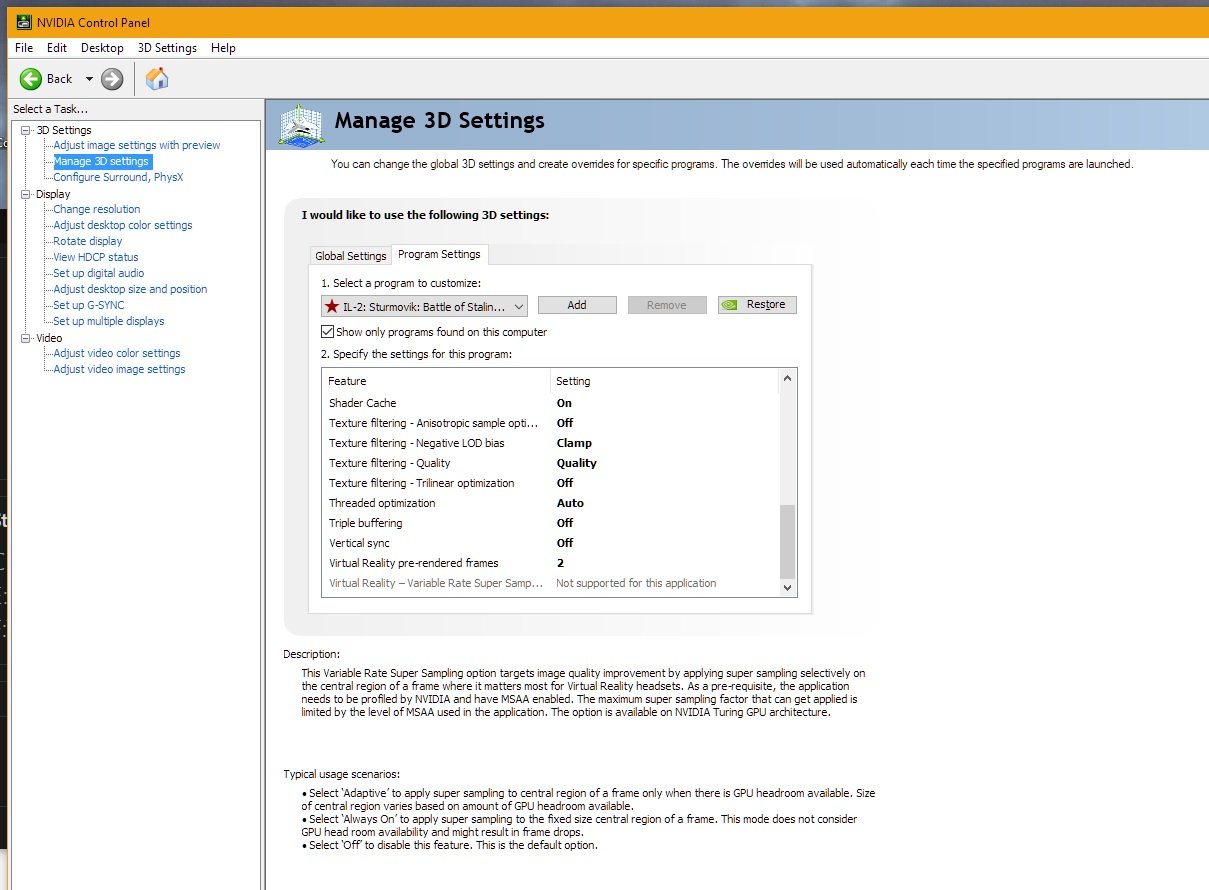Open Adjust desktop color settings
The height and width of the screenshot is (890, 1209).
click(x=123, y=225)
